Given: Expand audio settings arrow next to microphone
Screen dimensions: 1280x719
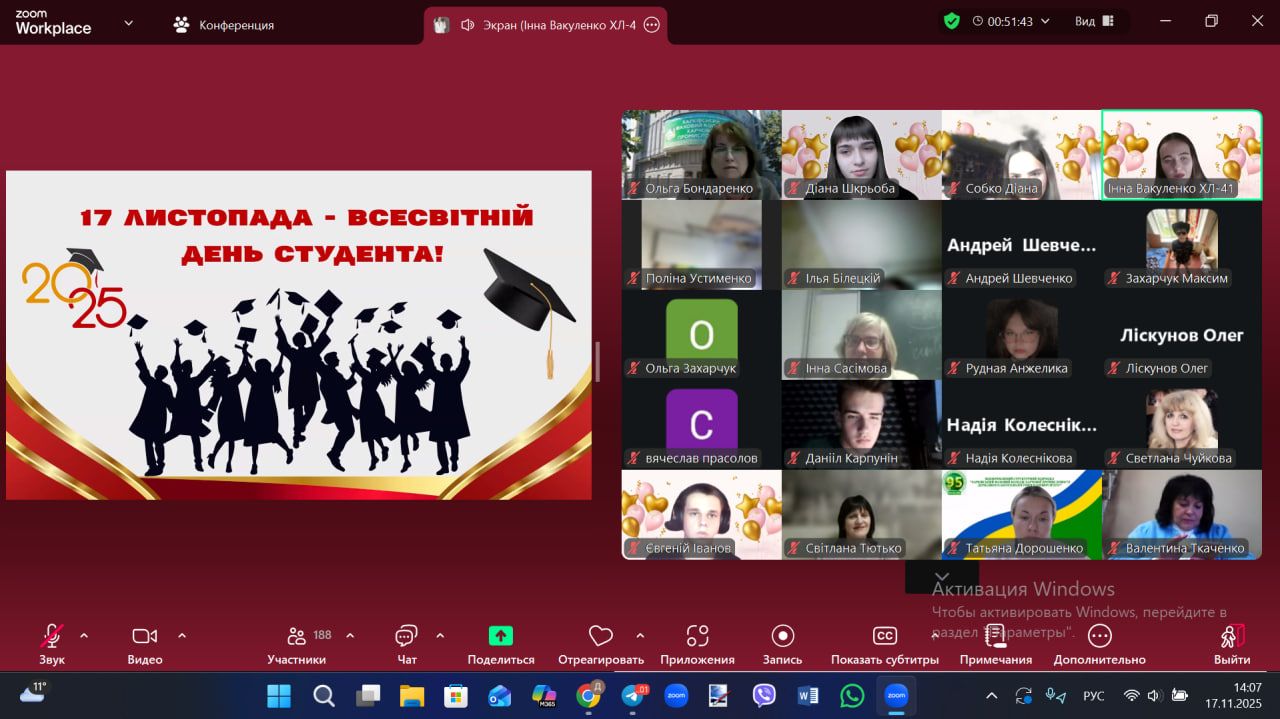Looking at the screenshot, I should click(84, 635).
